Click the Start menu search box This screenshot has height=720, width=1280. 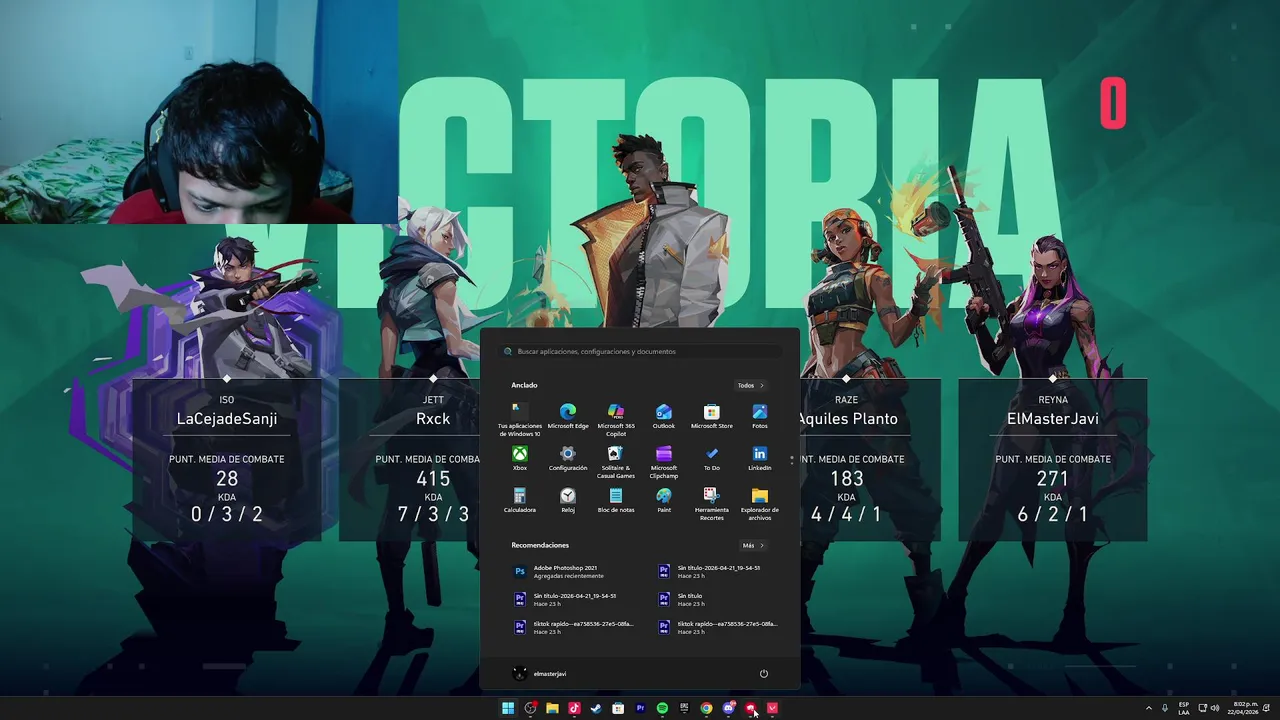(640, 351)
